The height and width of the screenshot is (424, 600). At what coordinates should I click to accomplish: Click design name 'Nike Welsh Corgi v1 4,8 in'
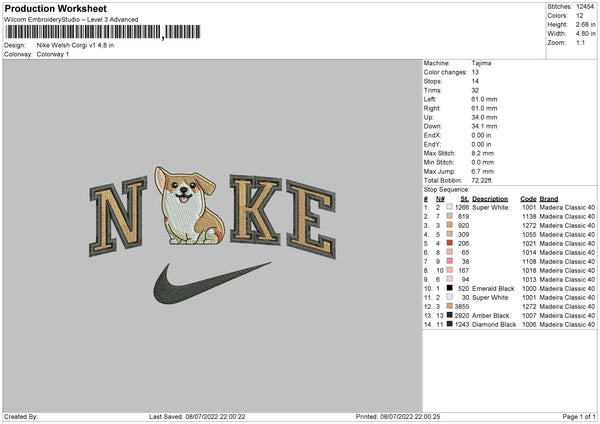(75, 45)
